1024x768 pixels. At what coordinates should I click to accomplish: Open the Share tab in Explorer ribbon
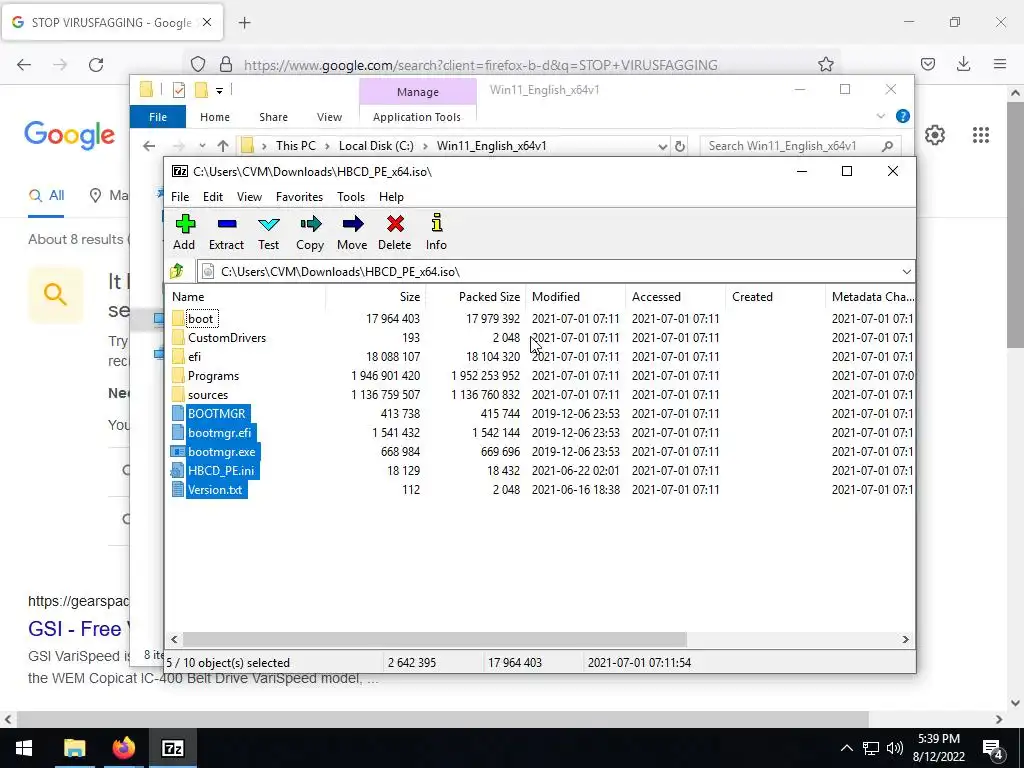pos(273,117)
